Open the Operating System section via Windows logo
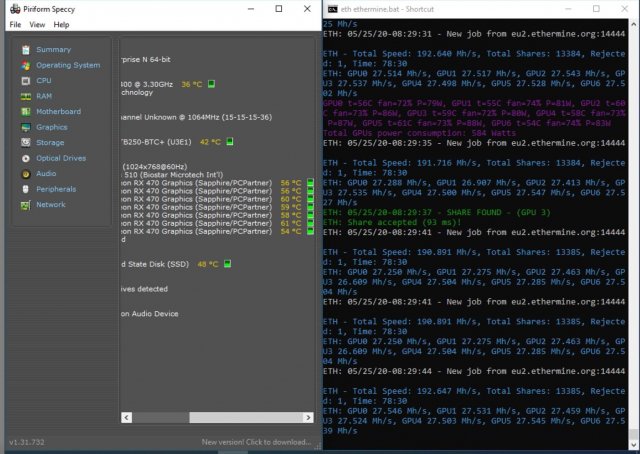This screenshot has width=640, height=454. pyautogui.click(x=25, y=65)
